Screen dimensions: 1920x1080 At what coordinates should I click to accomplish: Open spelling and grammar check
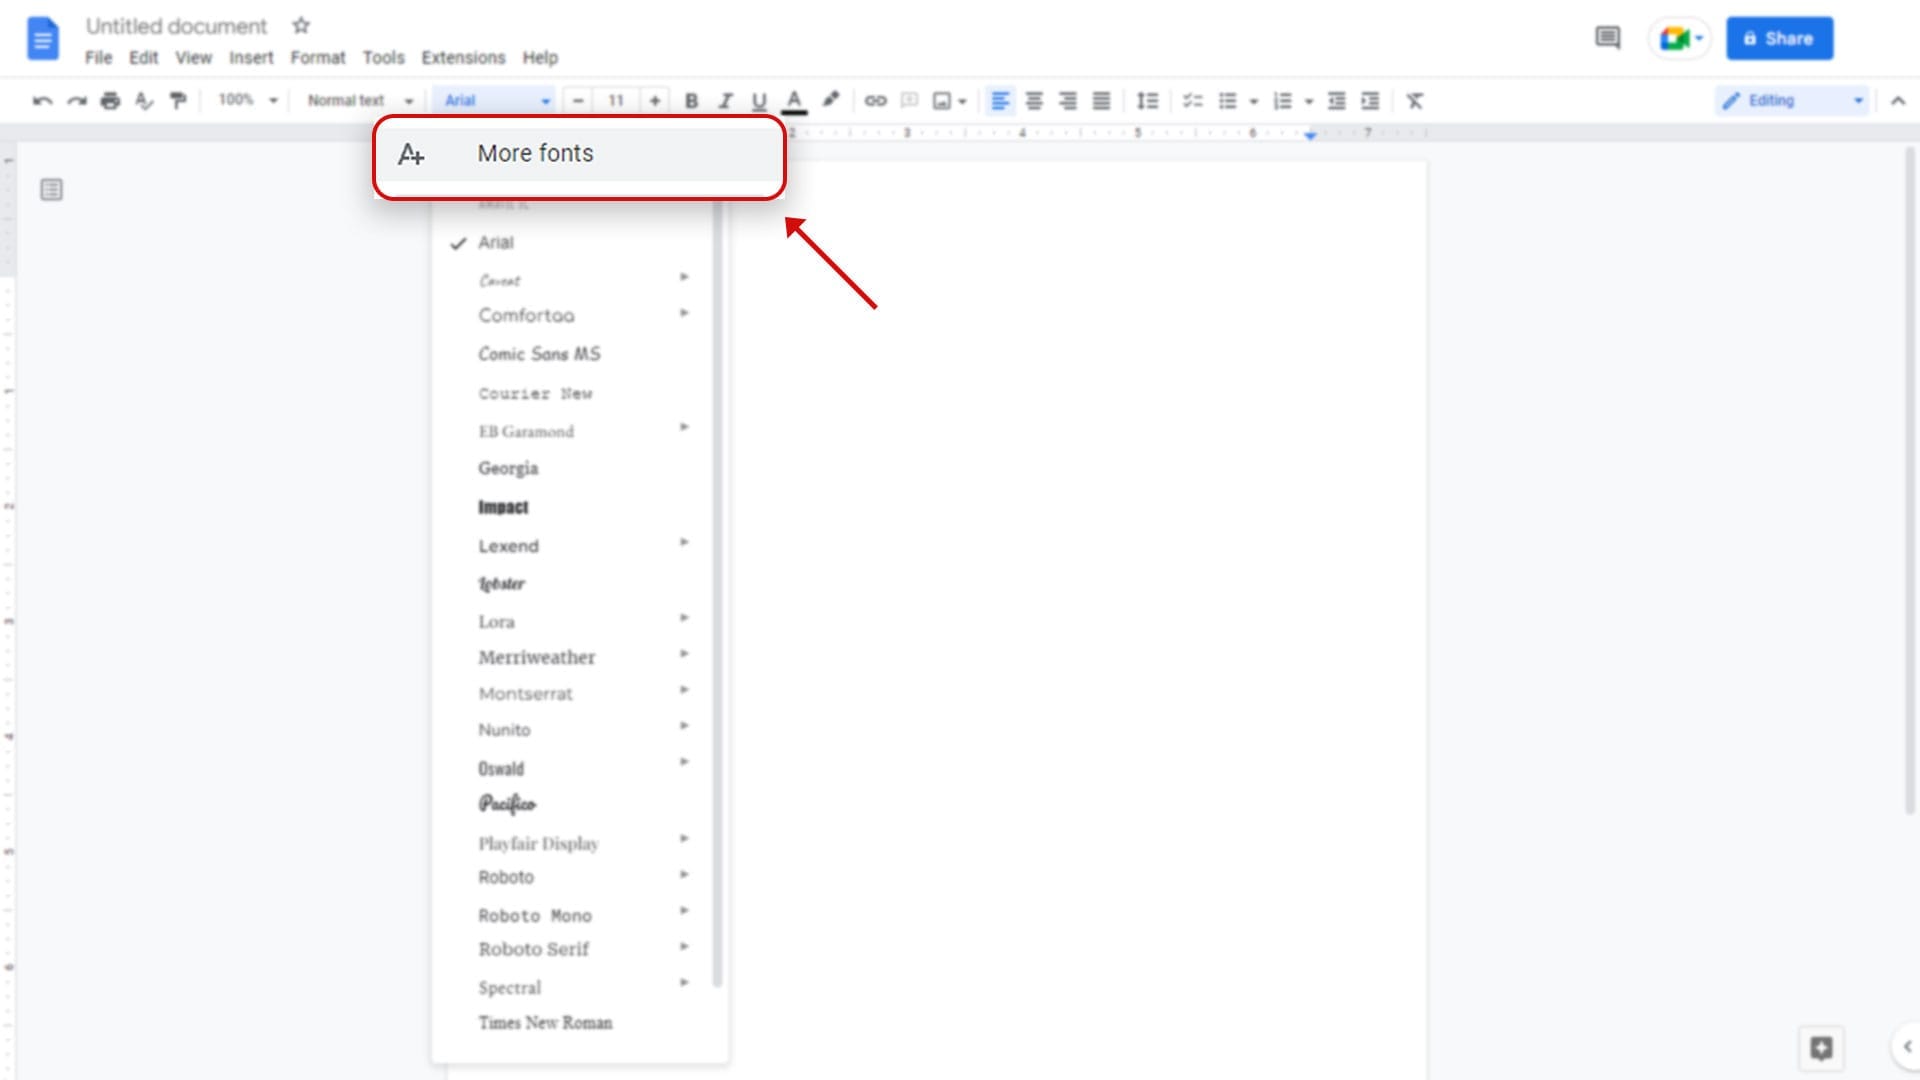pos(145,100)
